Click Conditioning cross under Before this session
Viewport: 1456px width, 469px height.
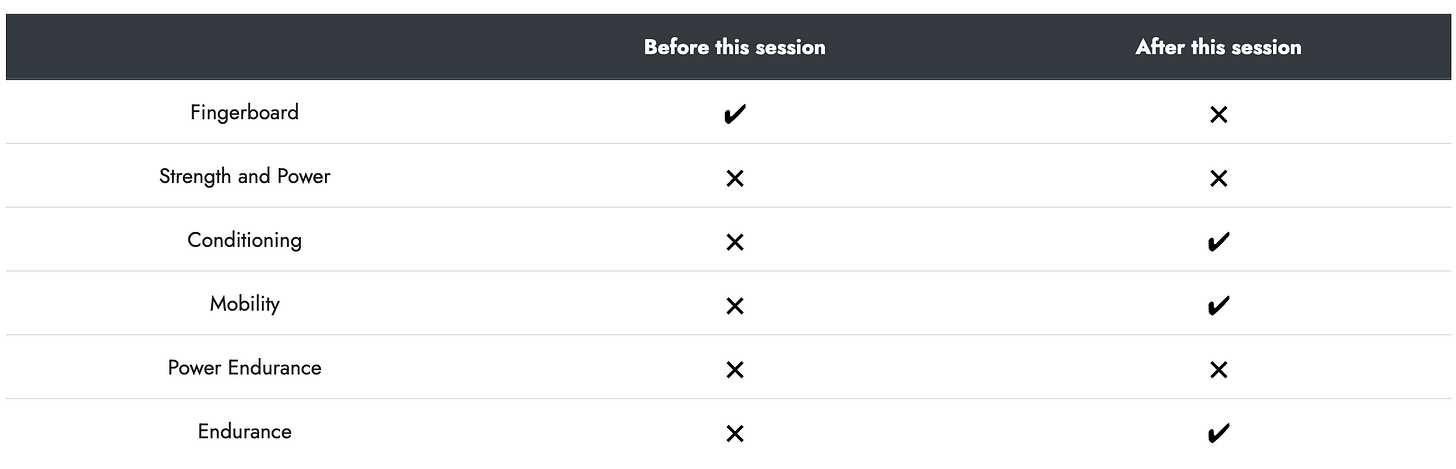pos(734,242)
